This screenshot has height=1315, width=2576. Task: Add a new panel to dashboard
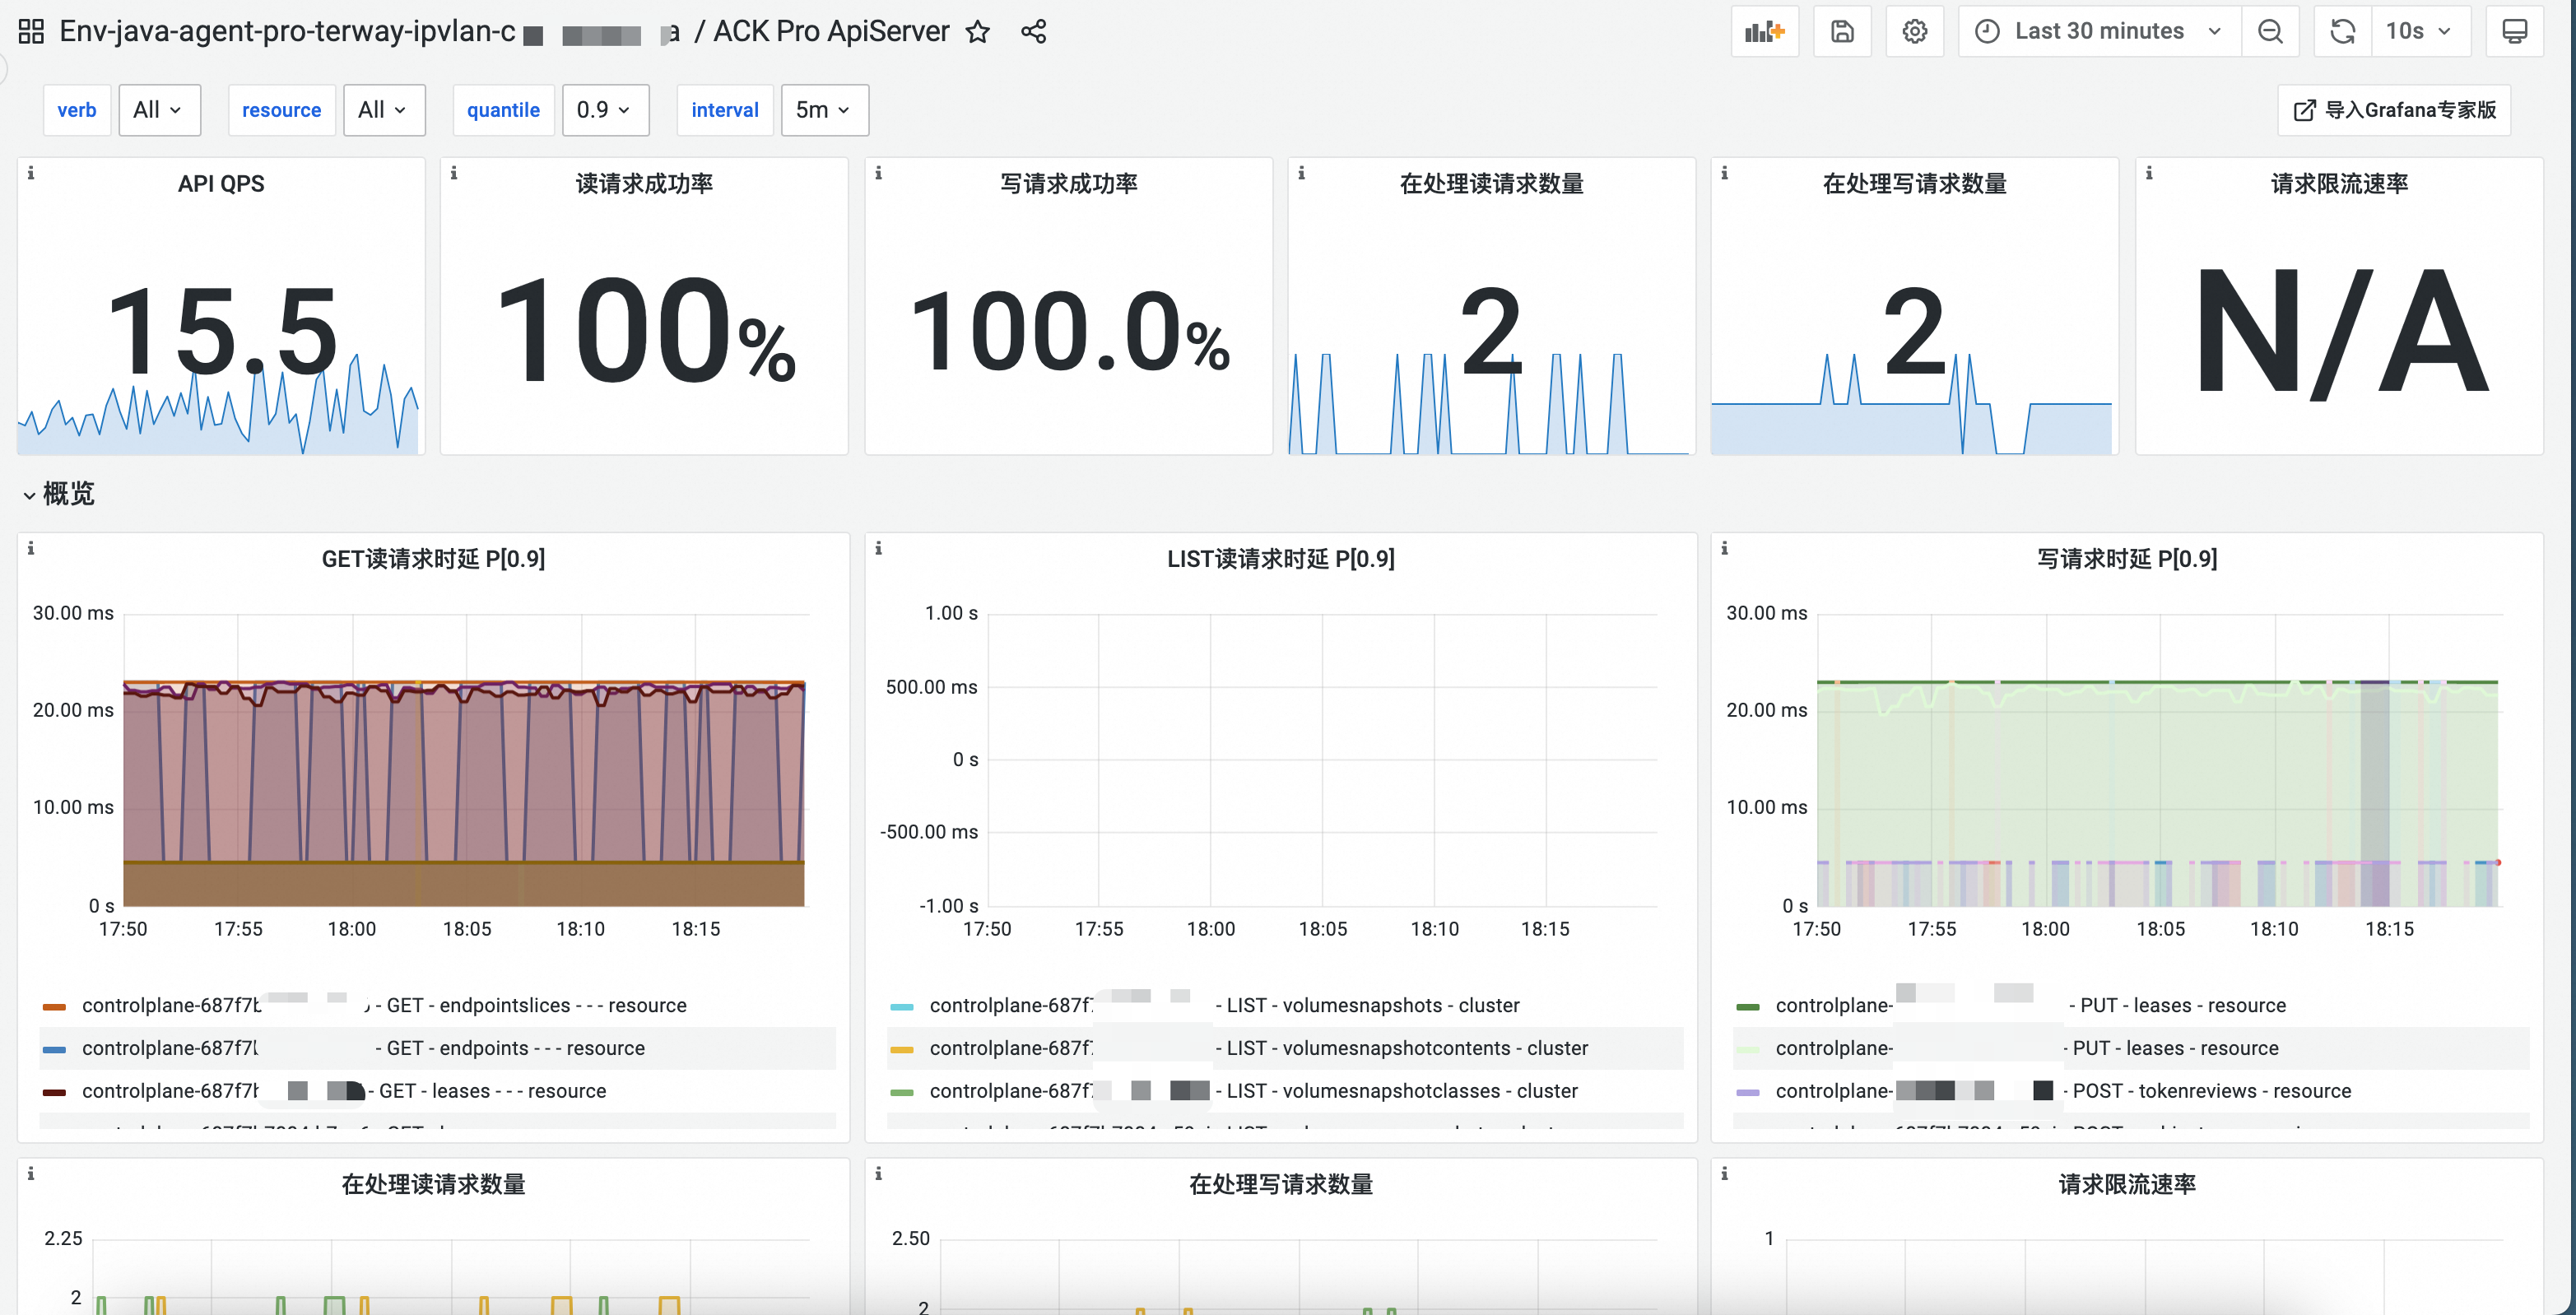coord(1764,31)
